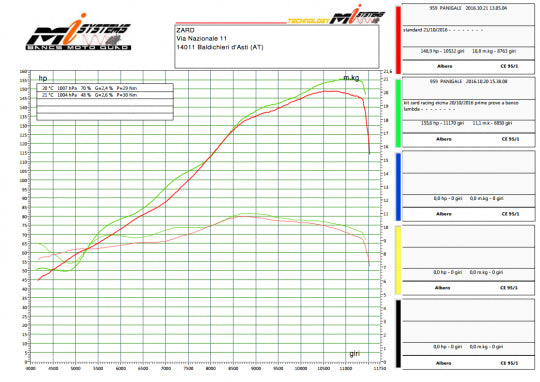Viewport: 540px width, 382px height.
Task: Click 'CE 95/1' in the blue run panel
Action: coord(510,214)
